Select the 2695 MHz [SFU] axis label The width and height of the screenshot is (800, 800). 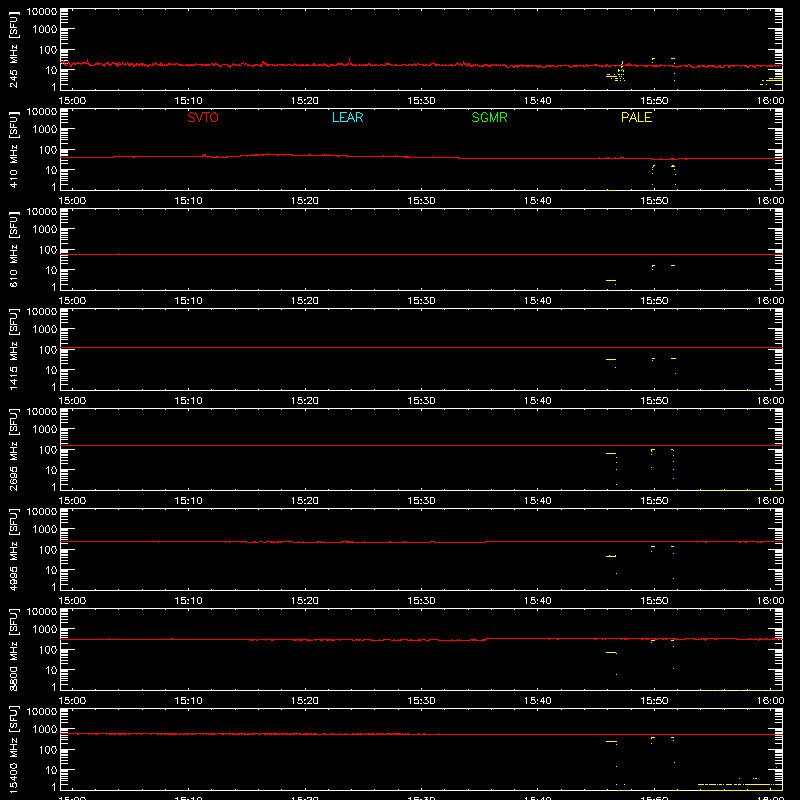click(13, 450)
